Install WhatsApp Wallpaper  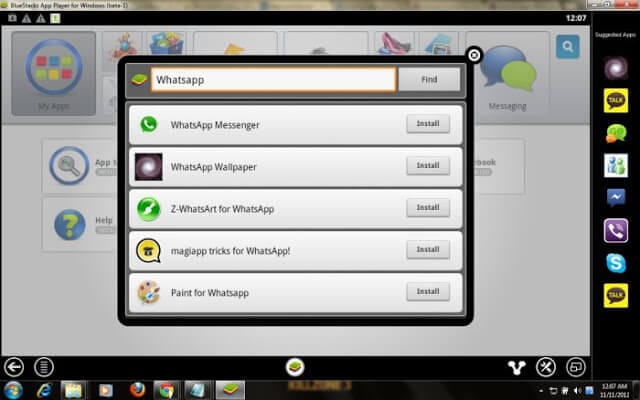(x=428, y=166)
